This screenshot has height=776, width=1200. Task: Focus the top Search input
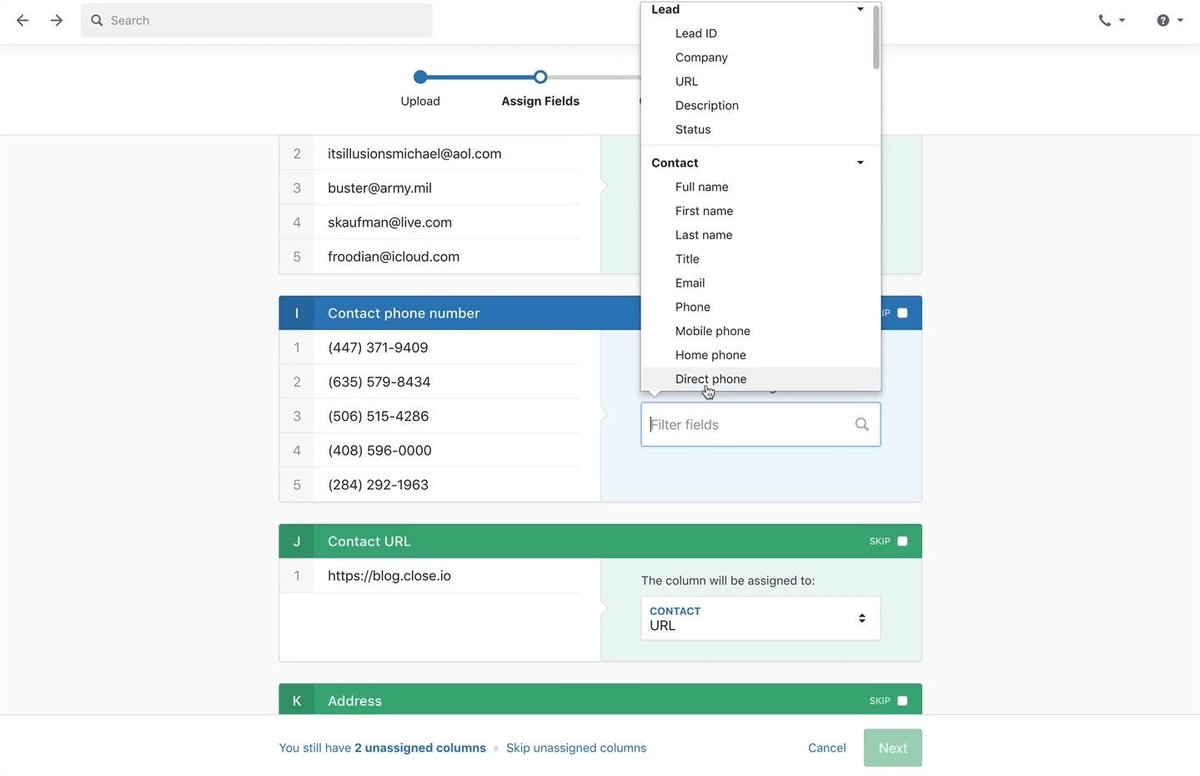(257, 20)
